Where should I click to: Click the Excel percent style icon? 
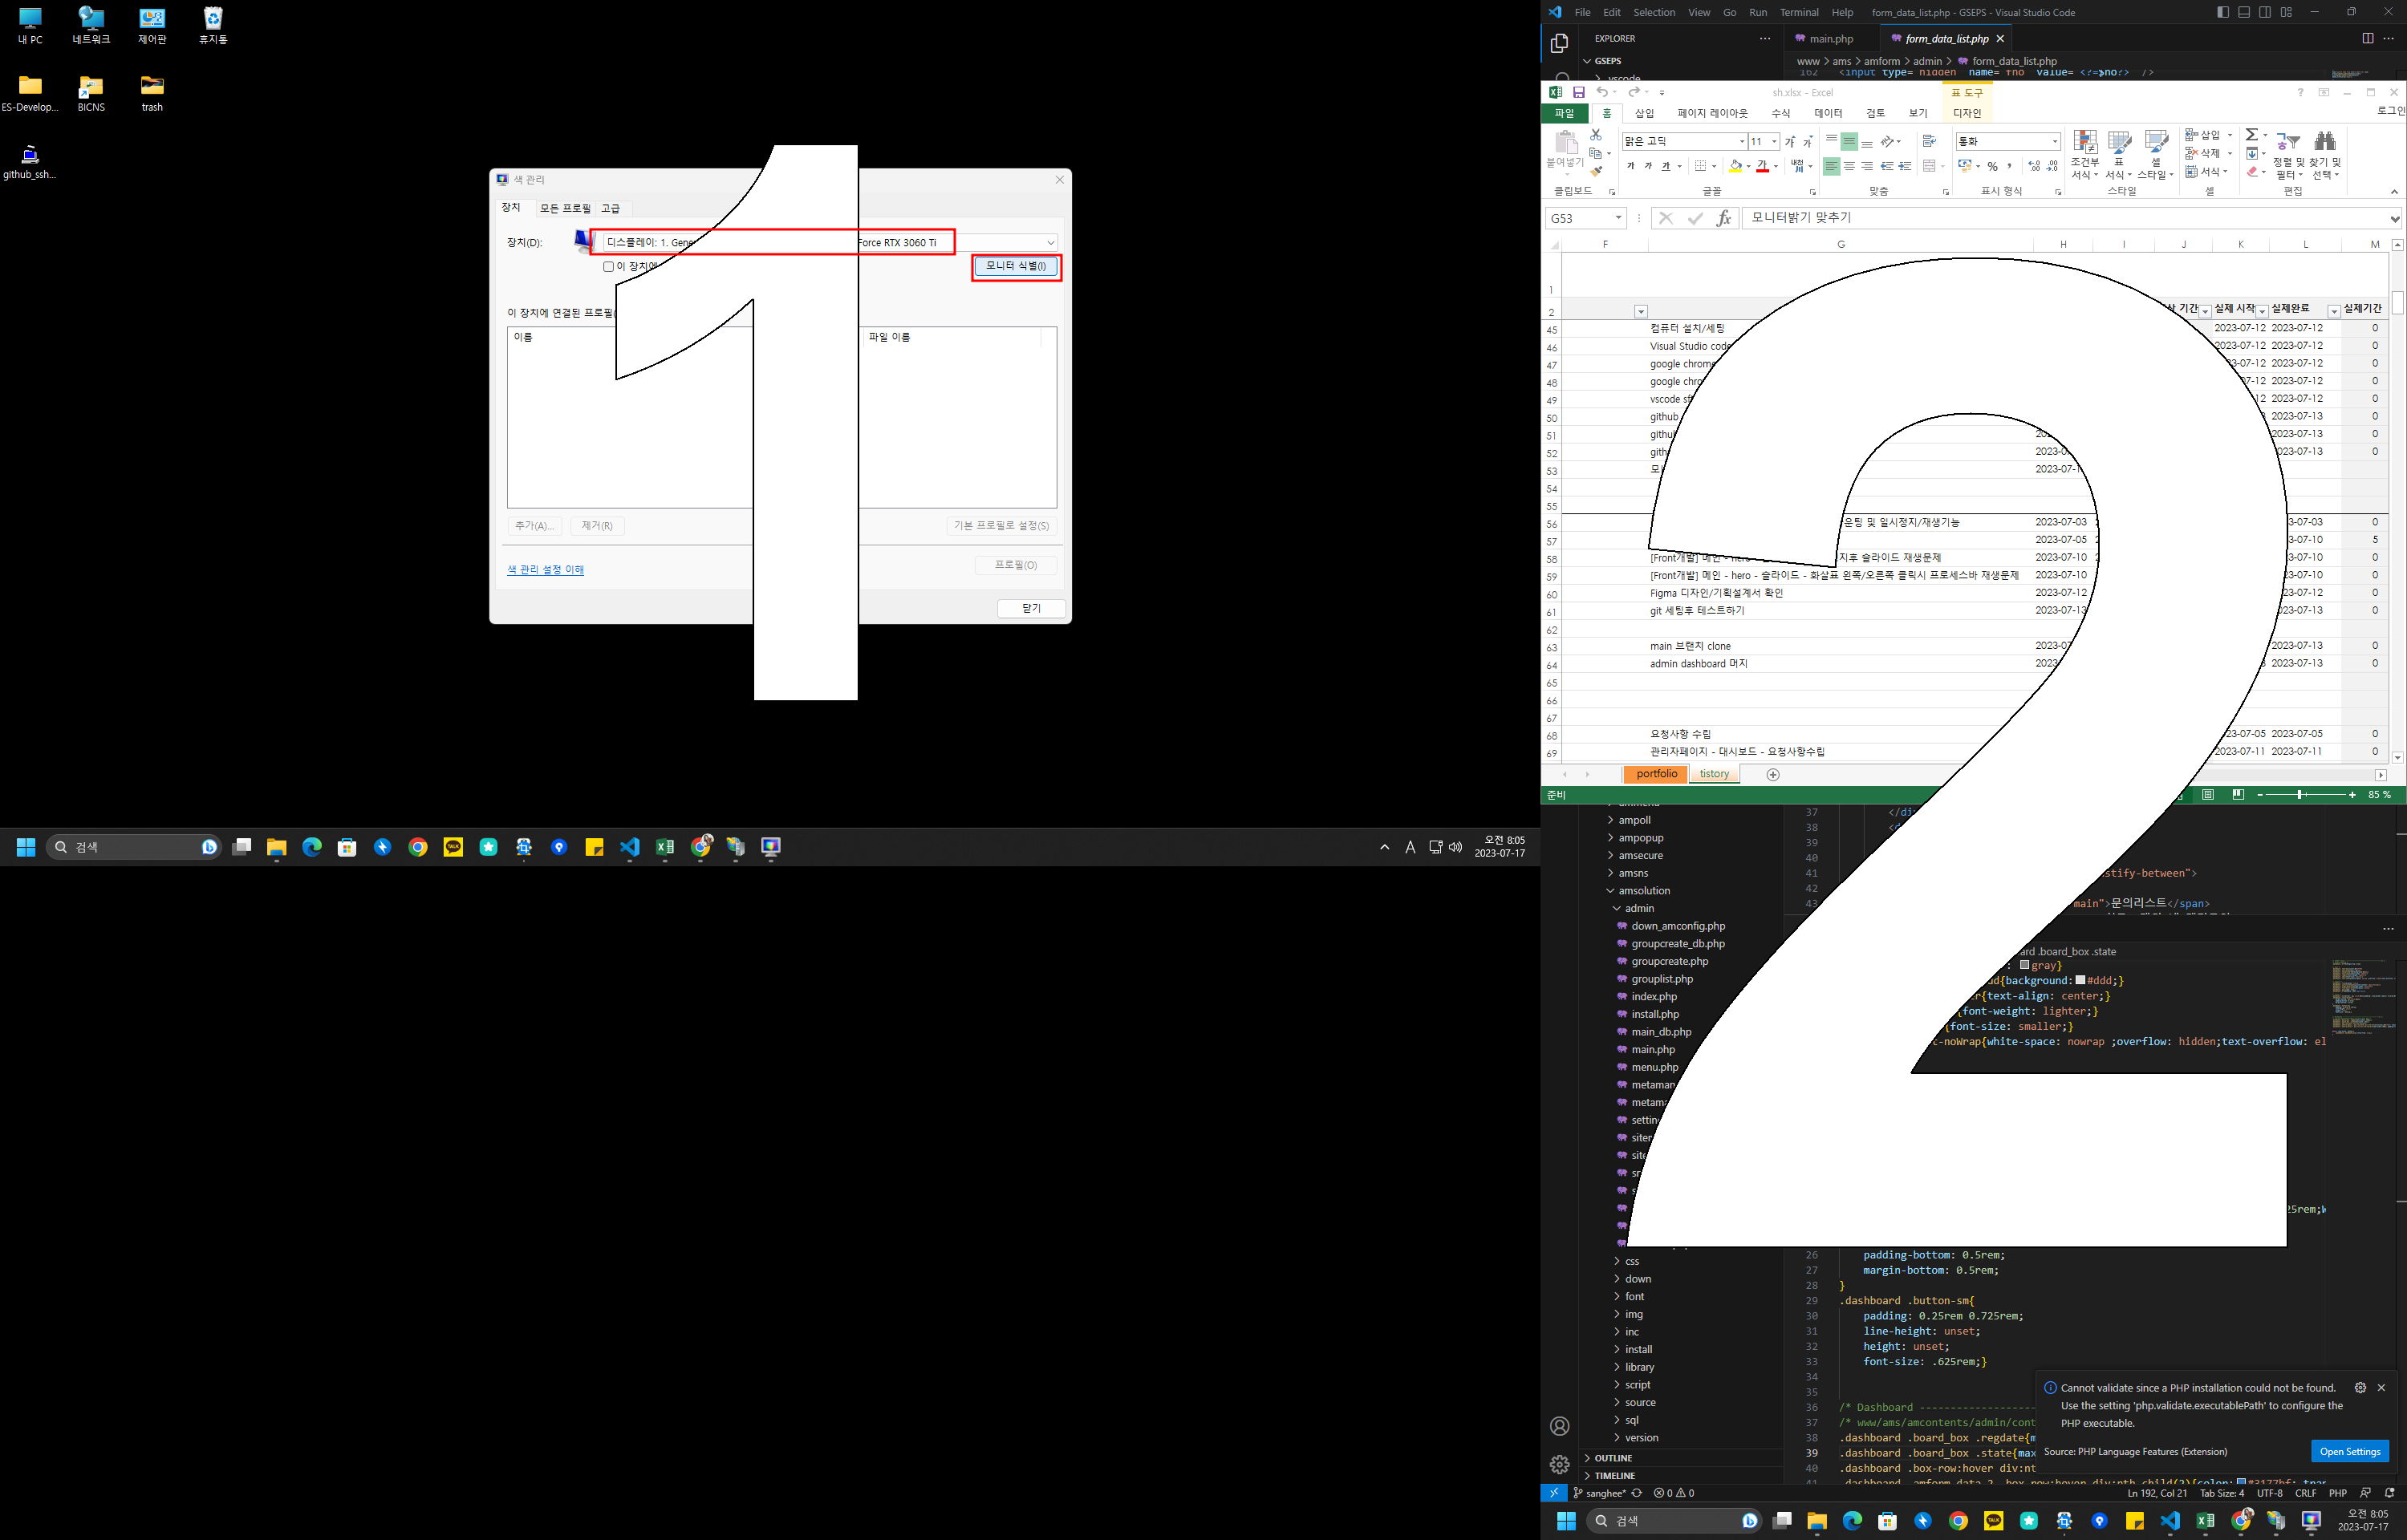click(x=1992, y=166)
